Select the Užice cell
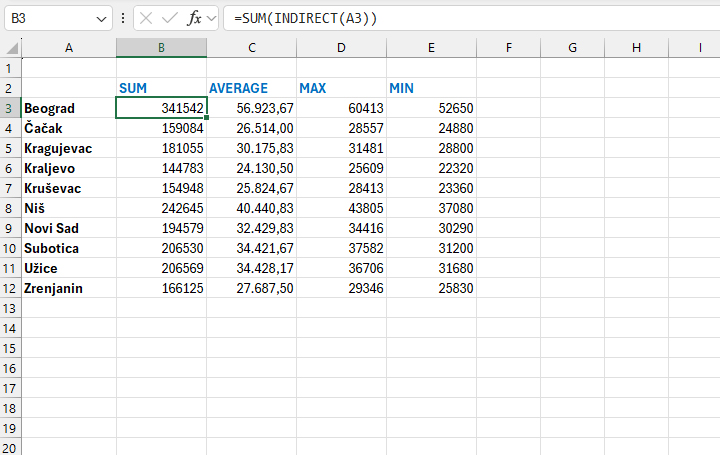720x455 pixels. [x=69, y=268]
